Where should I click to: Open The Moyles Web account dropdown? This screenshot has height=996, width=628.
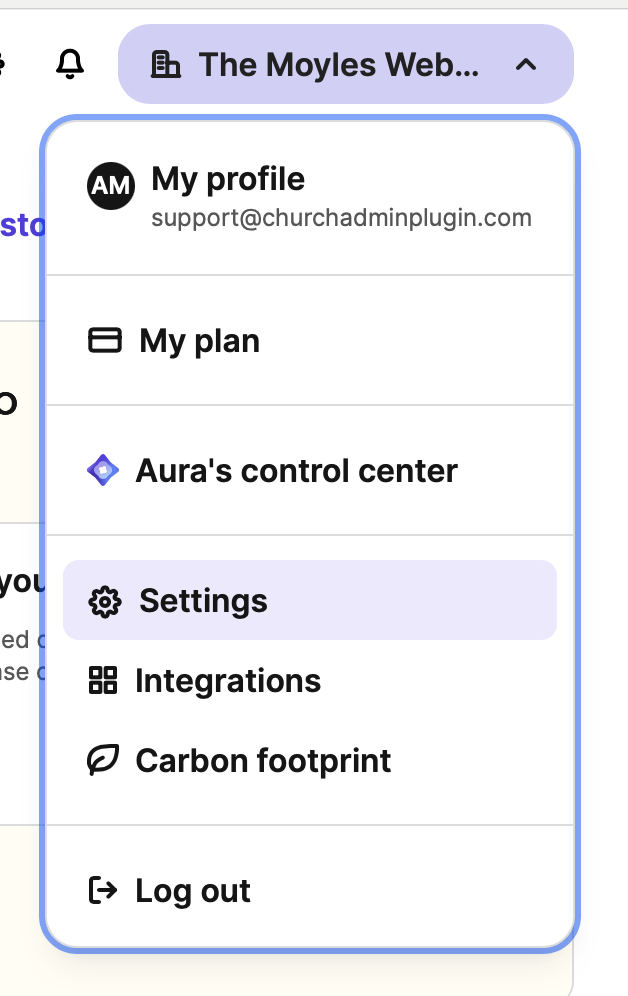340,65
